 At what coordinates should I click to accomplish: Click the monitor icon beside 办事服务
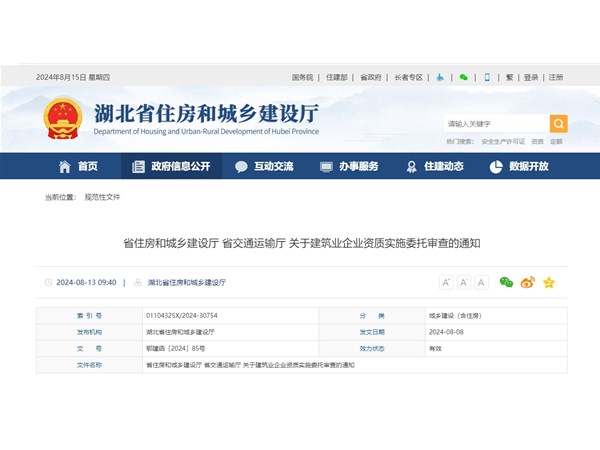tap(326, 166)
